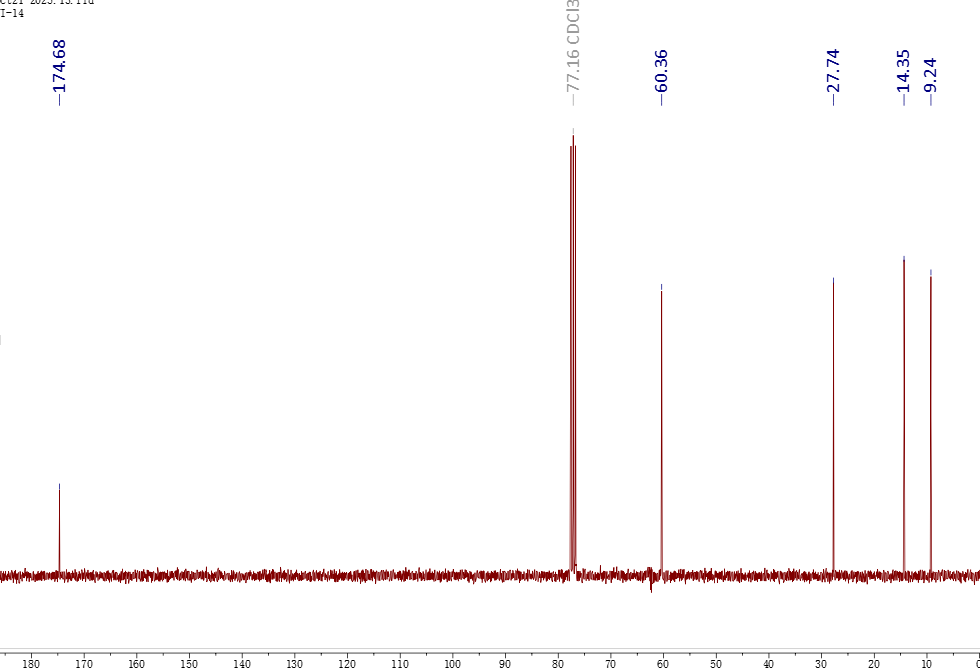Select the 9.24 peak label

tap(931, 74)
